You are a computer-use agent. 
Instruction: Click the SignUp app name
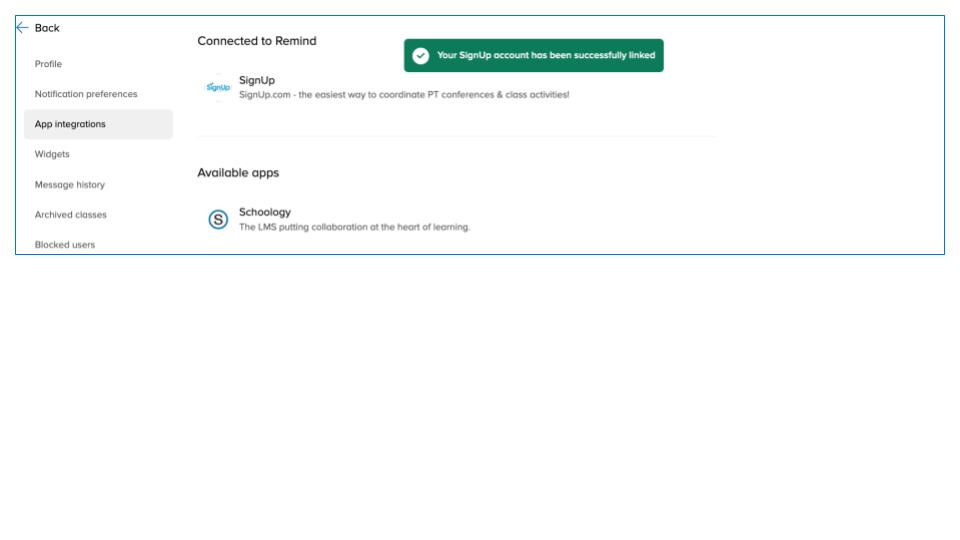[257, 80]
